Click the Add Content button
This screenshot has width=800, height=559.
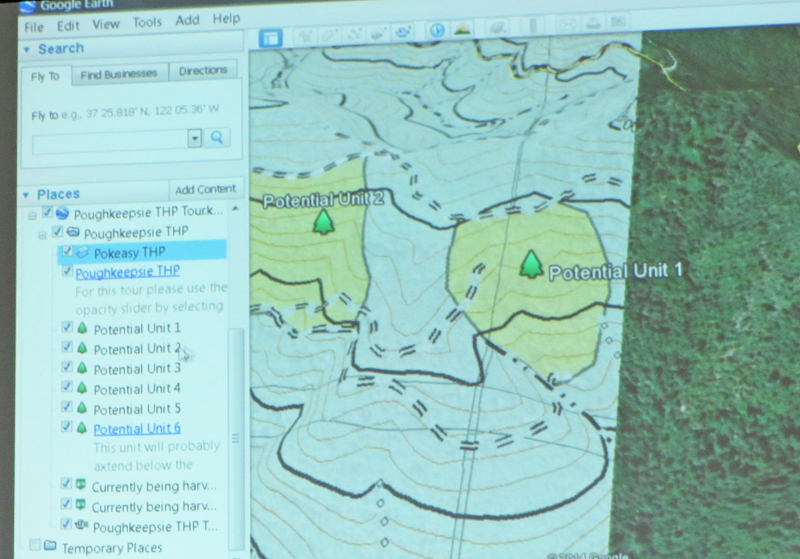coord(205,190)
